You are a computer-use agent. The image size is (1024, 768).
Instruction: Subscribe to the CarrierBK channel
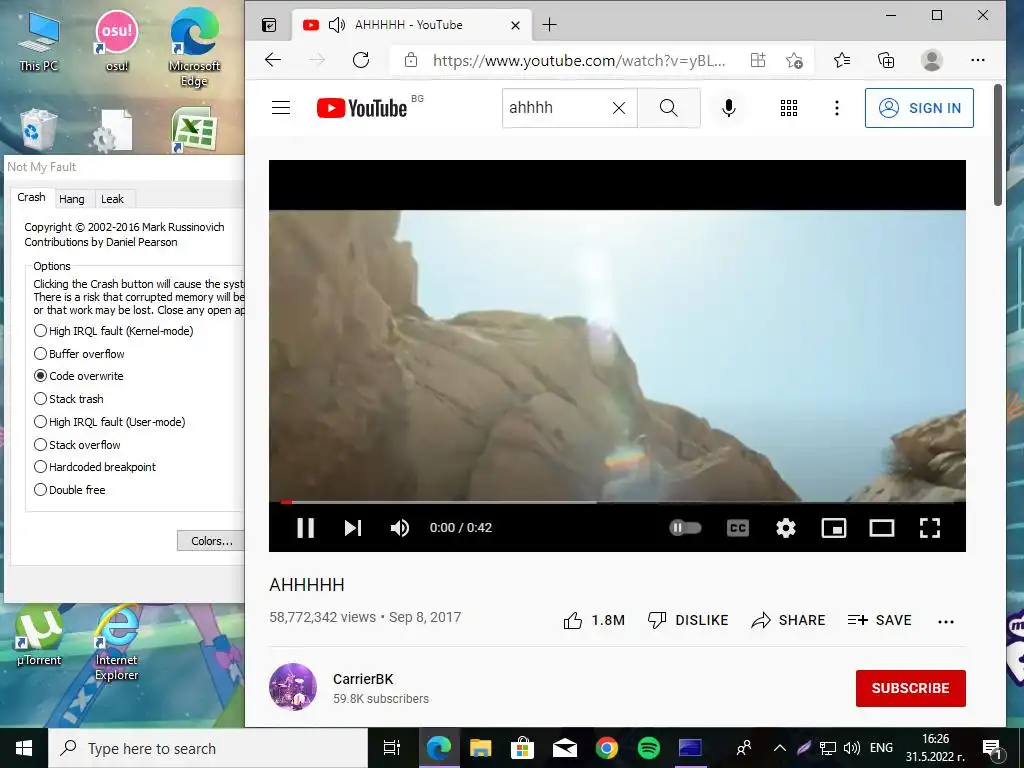(x=910, y=688)
